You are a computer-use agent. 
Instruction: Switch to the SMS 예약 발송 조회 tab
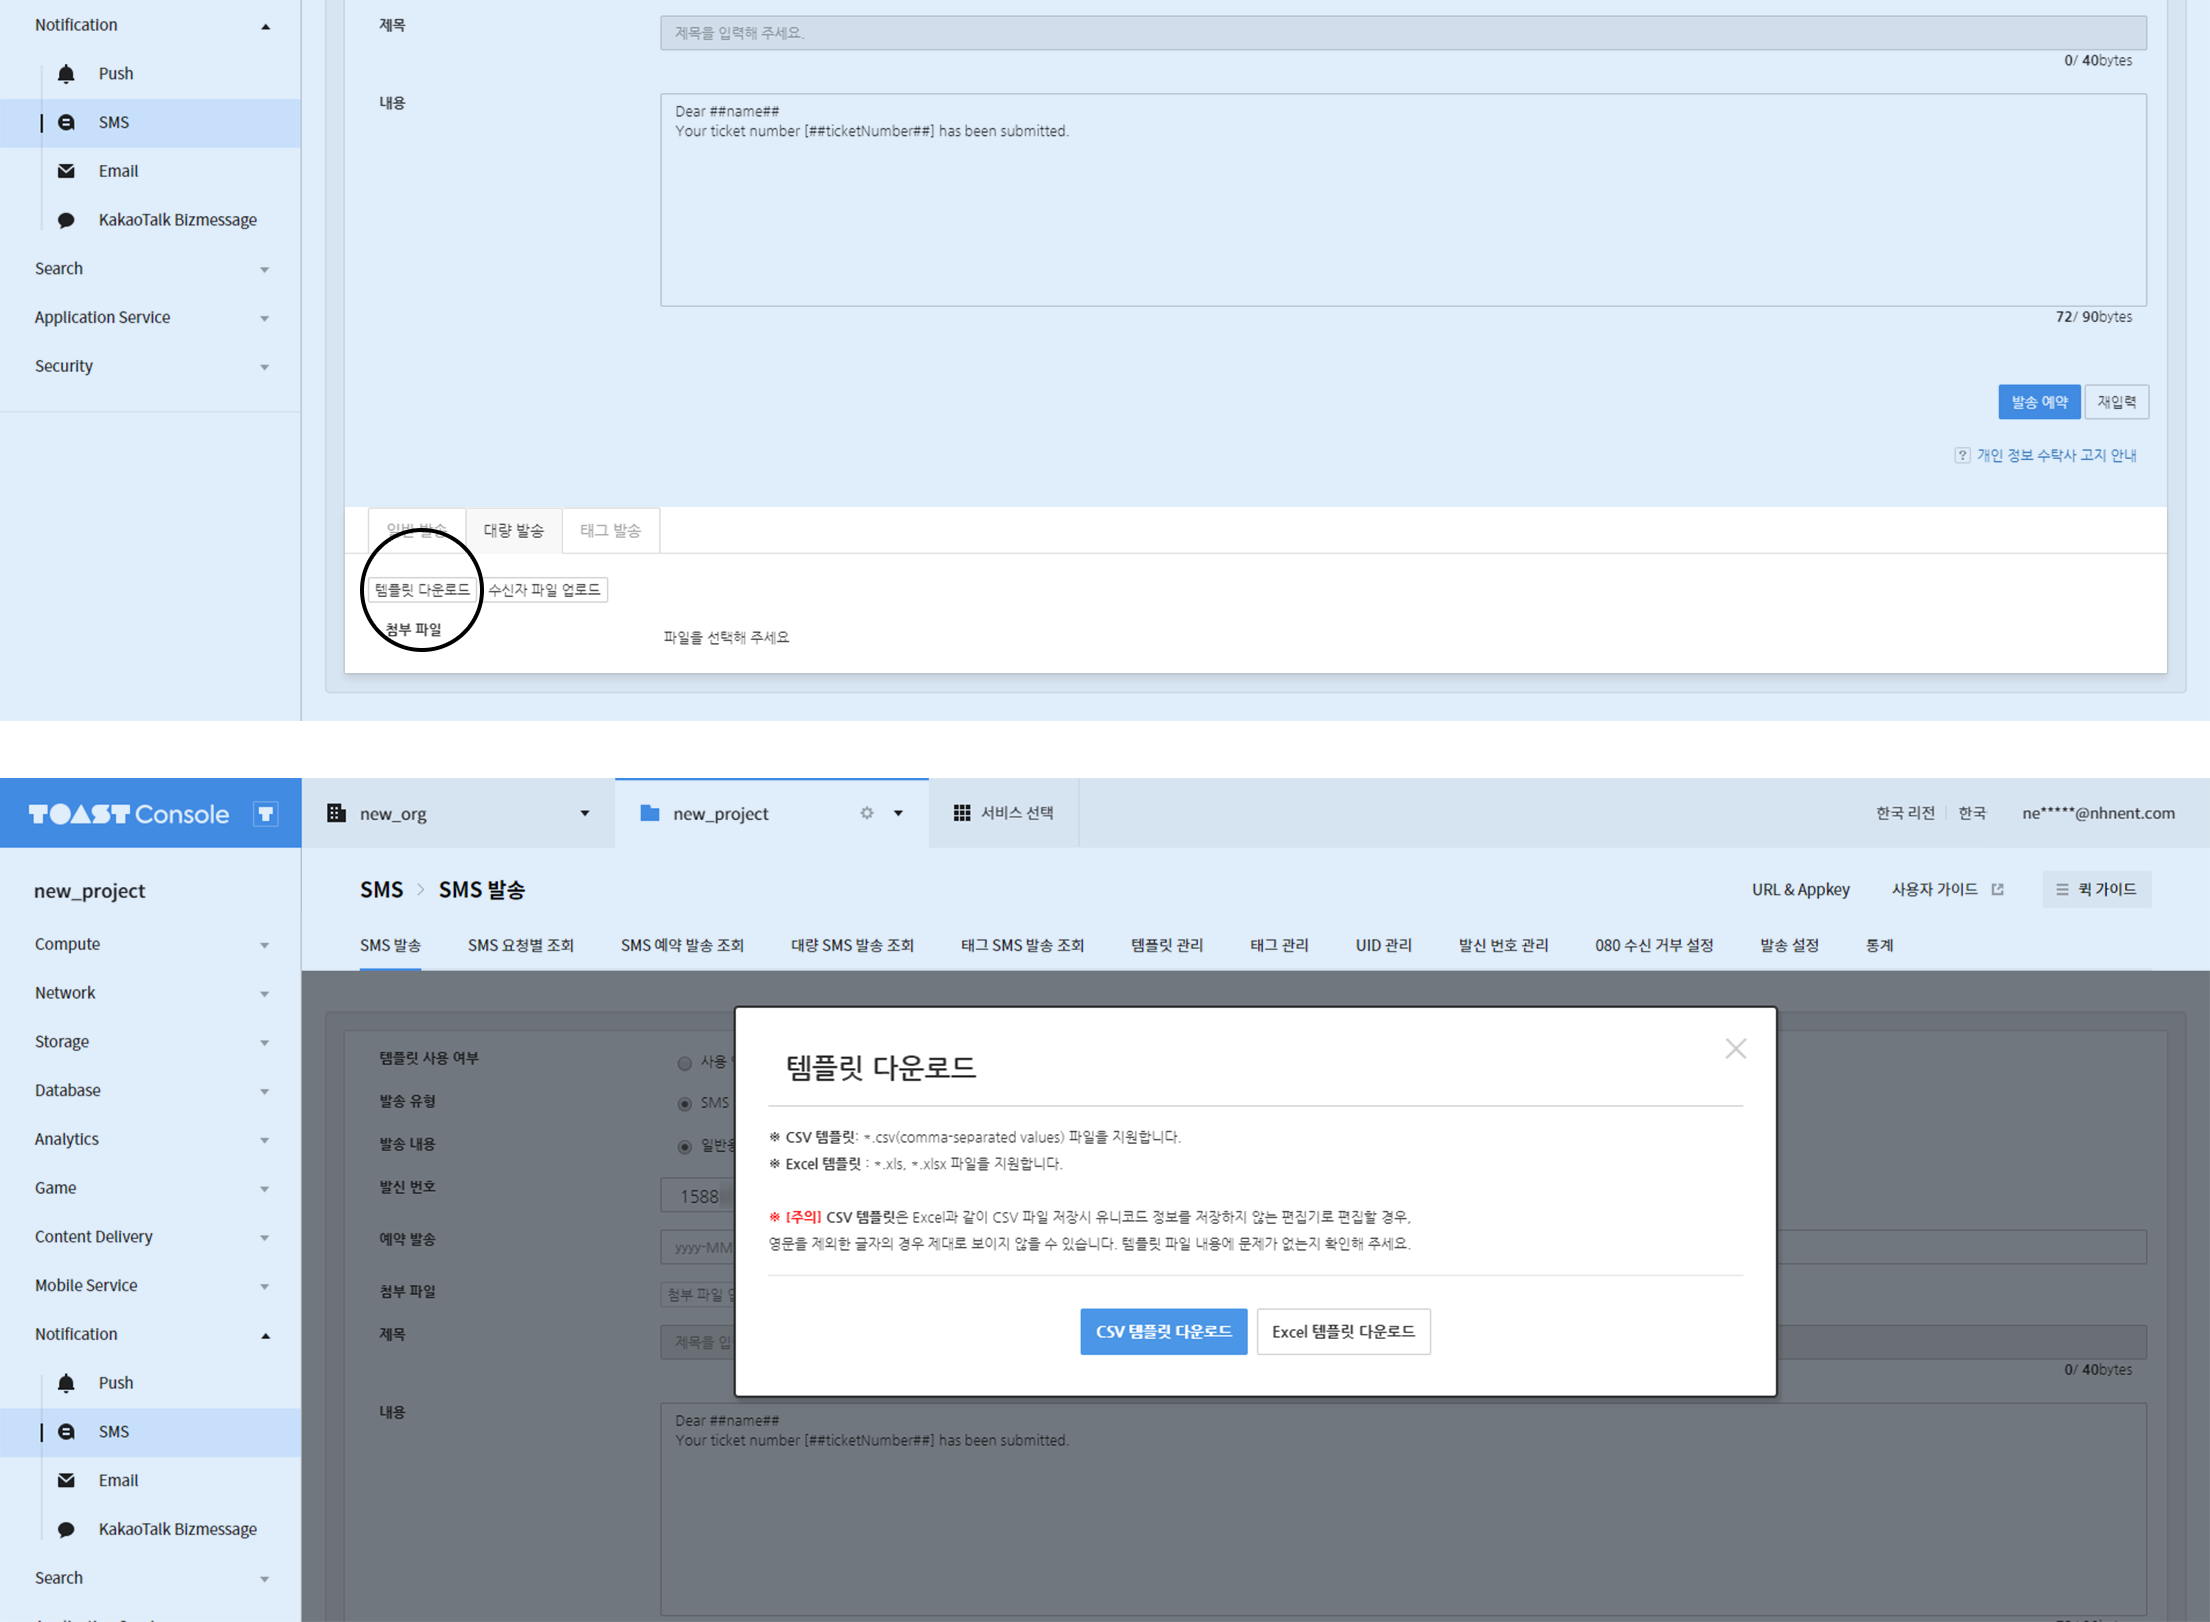(682, 945)
